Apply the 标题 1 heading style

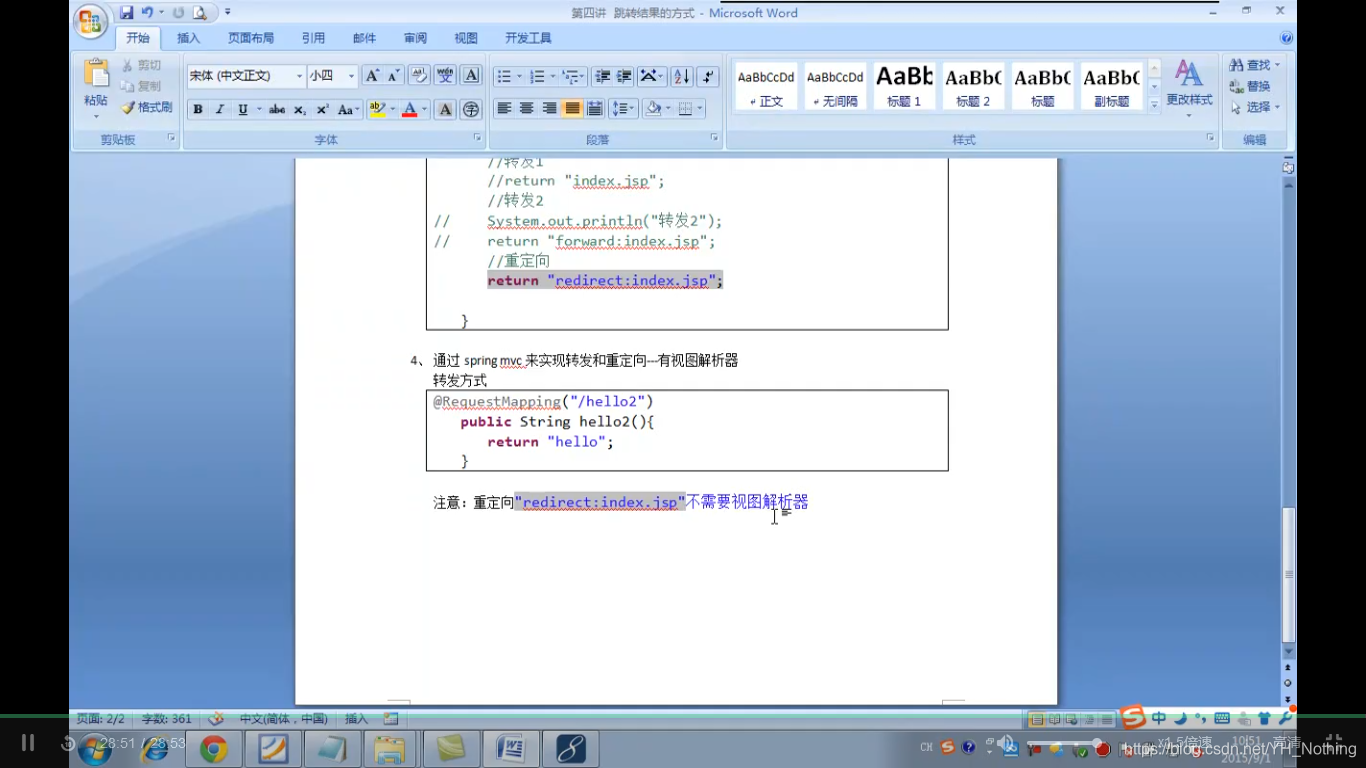(x=904, y=86)
